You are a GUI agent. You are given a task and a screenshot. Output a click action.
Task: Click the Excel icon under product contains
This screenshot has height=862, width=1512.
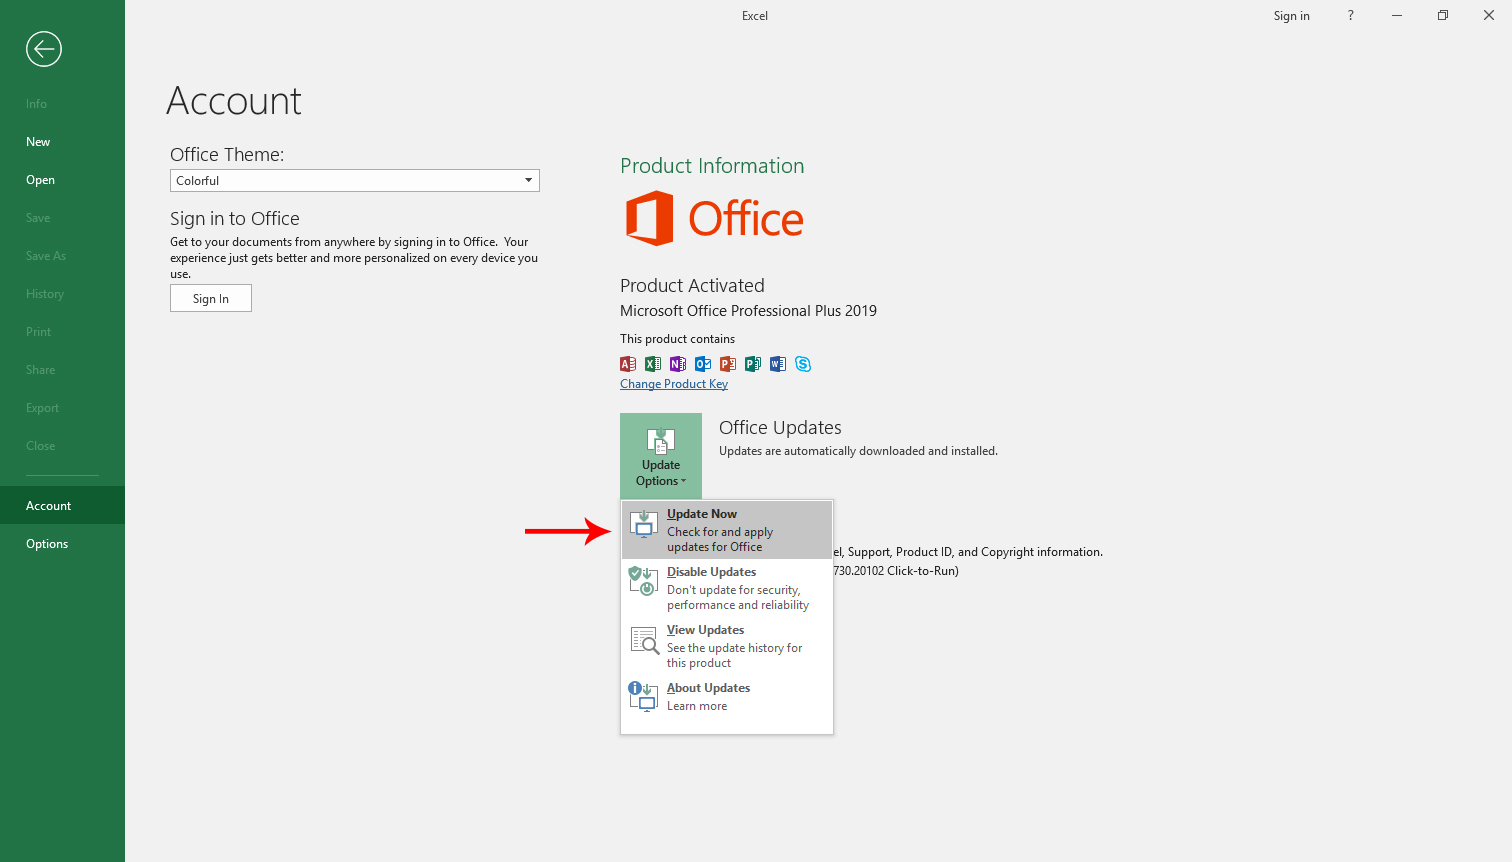(653, 364)
